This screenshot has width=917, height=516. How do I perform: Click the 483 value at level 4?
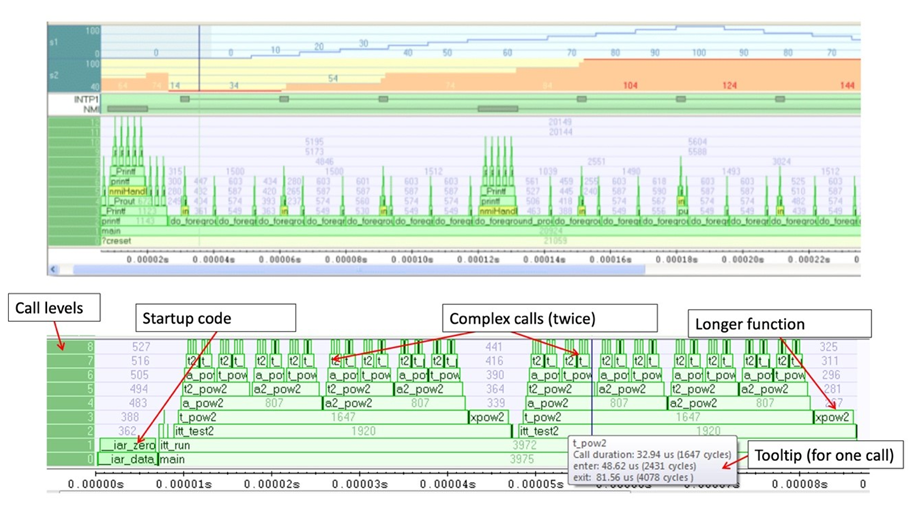pos(138,403)
